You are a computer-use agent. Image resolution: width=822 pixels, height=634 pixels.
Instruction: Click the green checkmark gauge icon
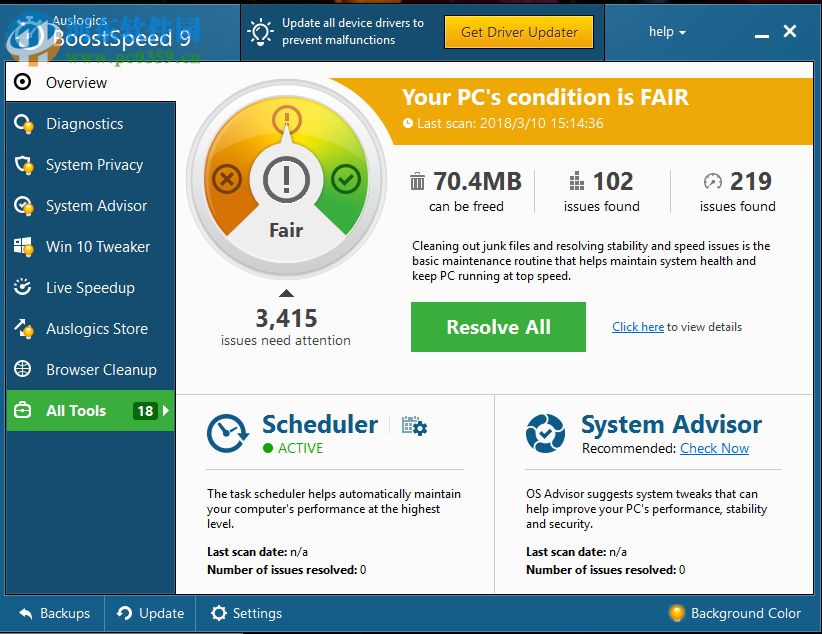coord(346,179)
